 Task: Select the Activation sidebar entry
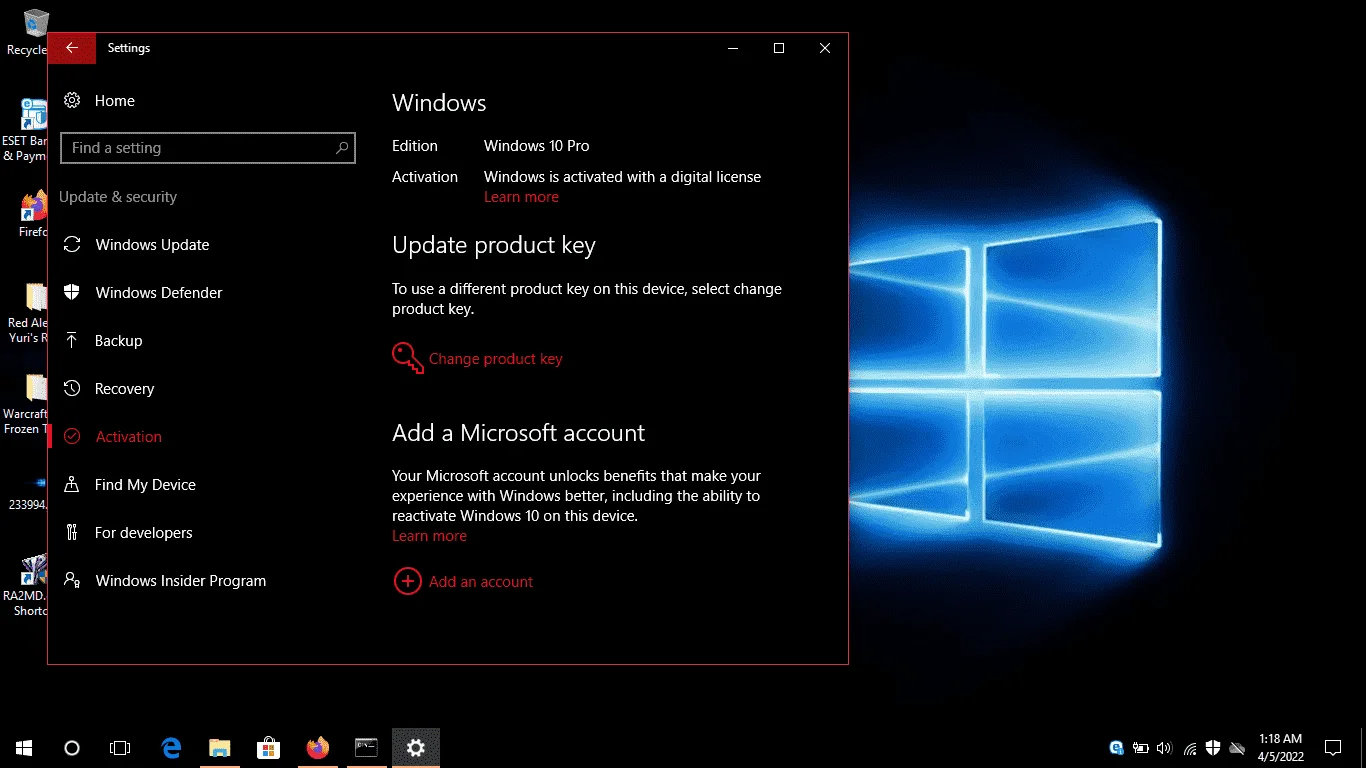tap(112, 437)
